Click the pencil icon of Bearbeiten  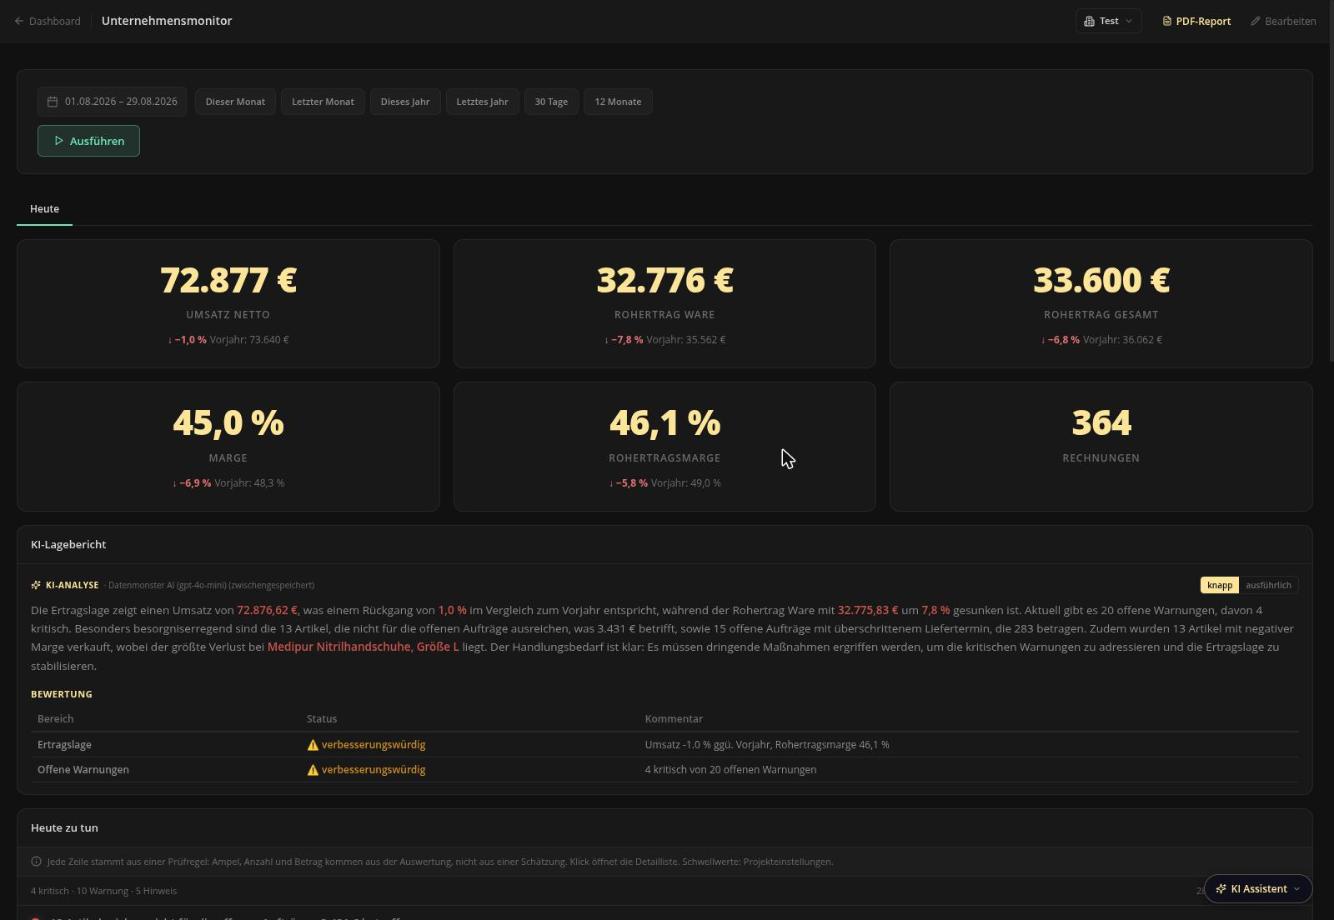click(x=1255, y=21)
